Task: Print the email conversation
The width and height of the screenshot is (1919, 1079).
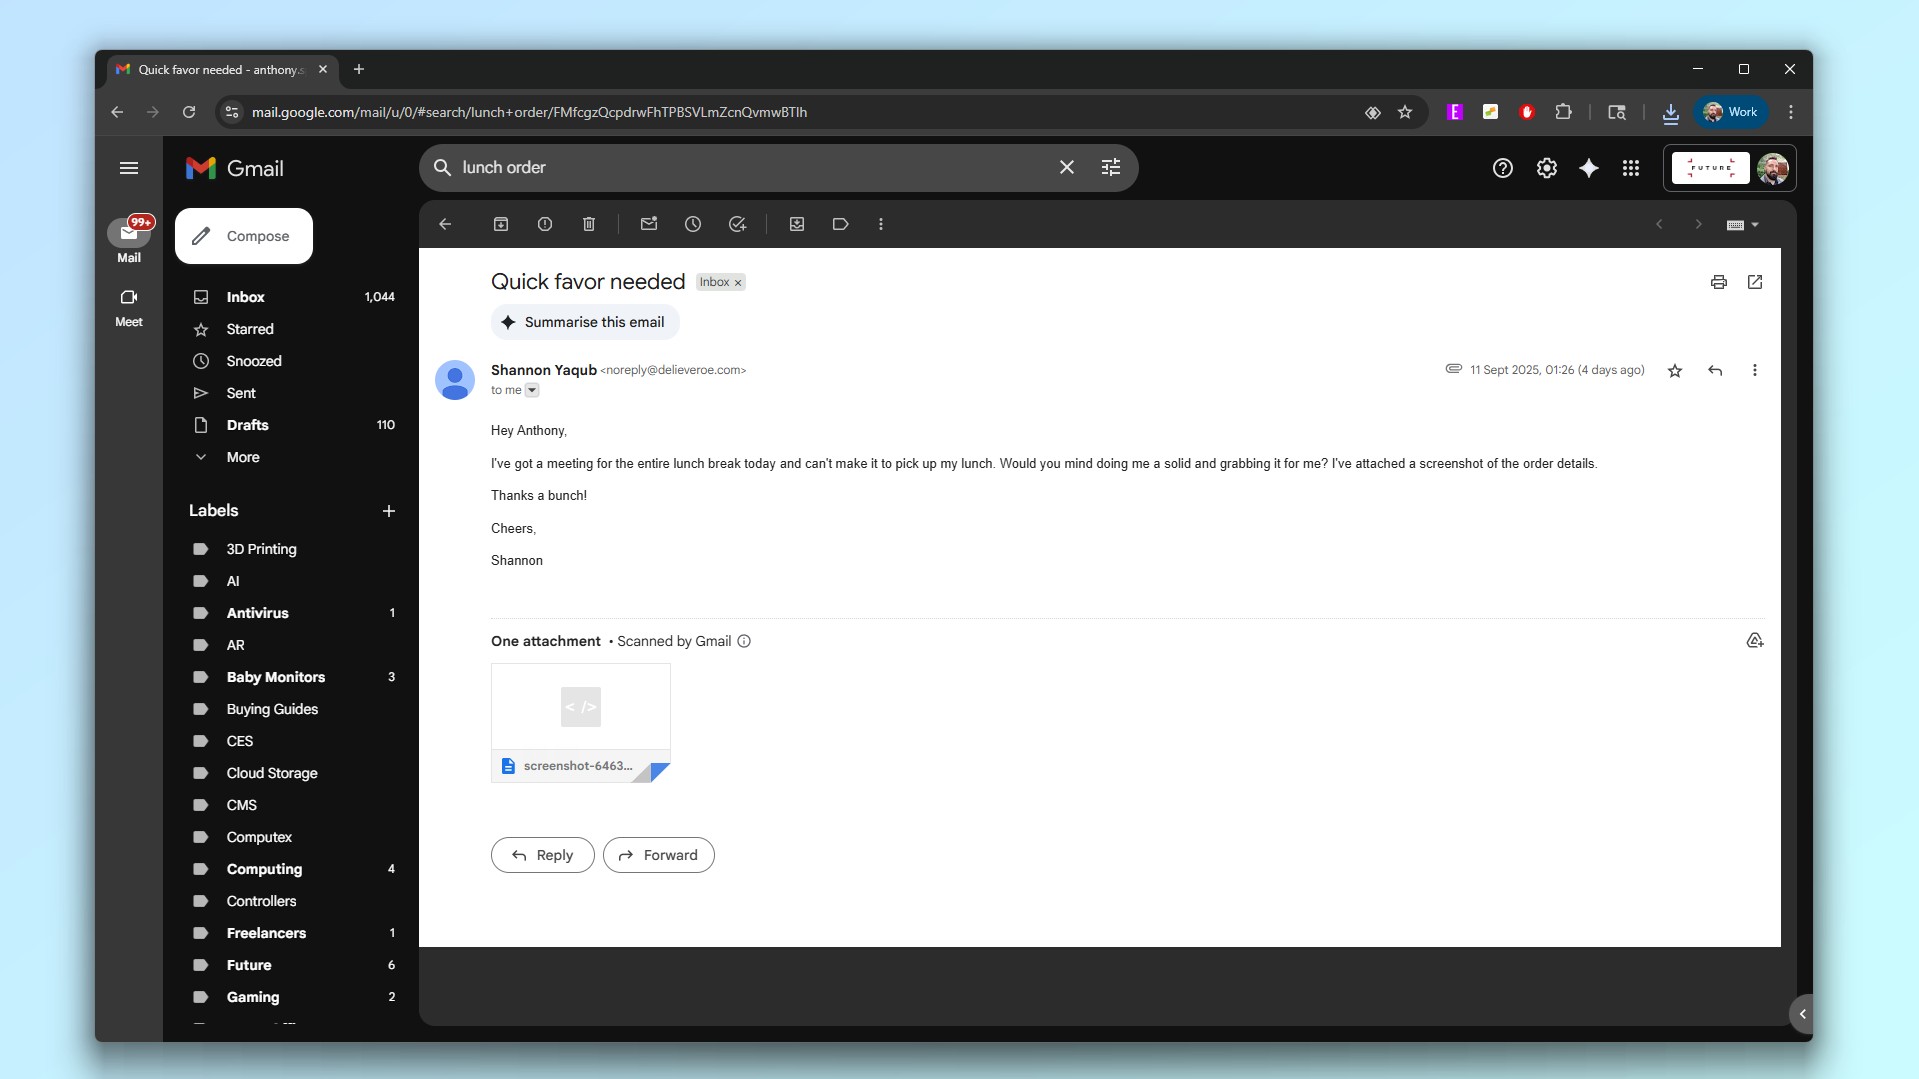Action: tap(1718, 282)
